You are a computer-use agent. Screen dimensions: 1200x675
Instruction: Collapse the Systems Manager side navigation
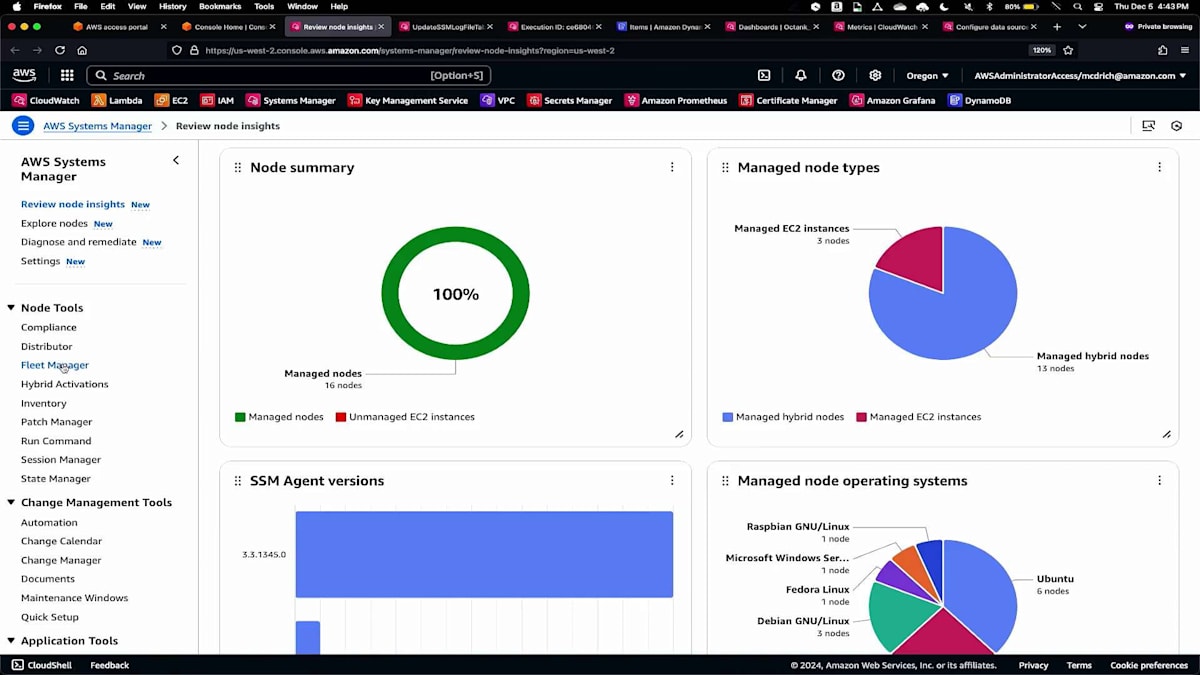(176, 160)
